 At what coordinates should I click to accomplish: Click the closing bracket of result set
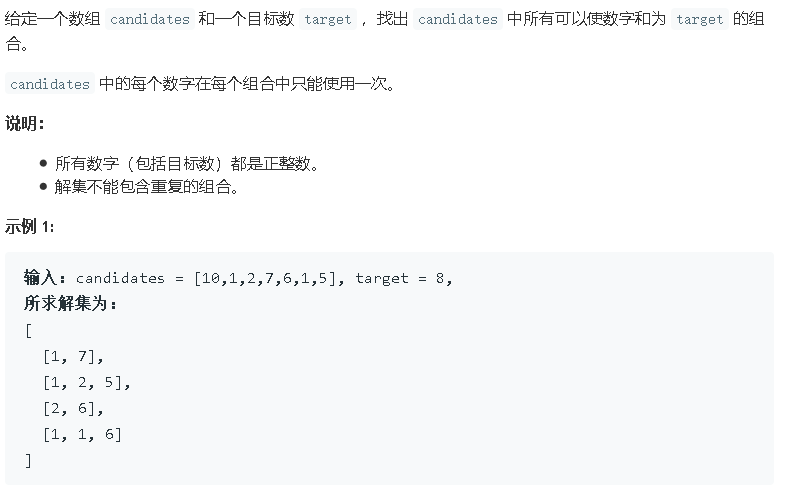[29, 460]
